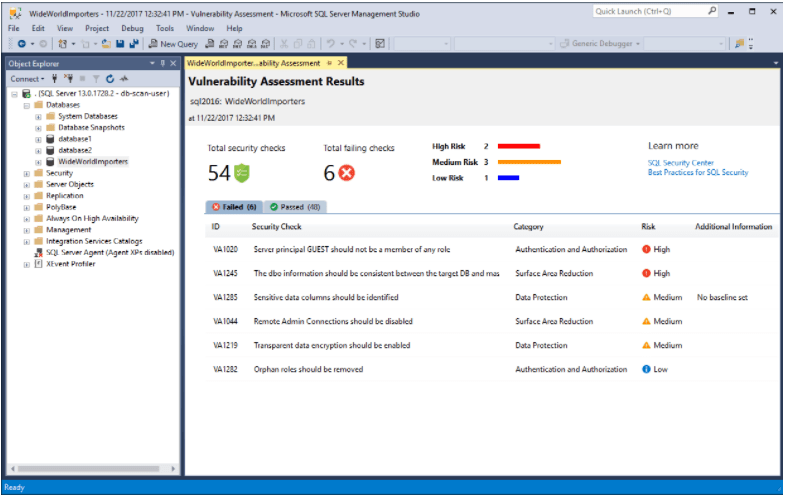The image size is (786, 498).
Task: Click the Save floppy disk icon
Action: (x=120, y=44)
